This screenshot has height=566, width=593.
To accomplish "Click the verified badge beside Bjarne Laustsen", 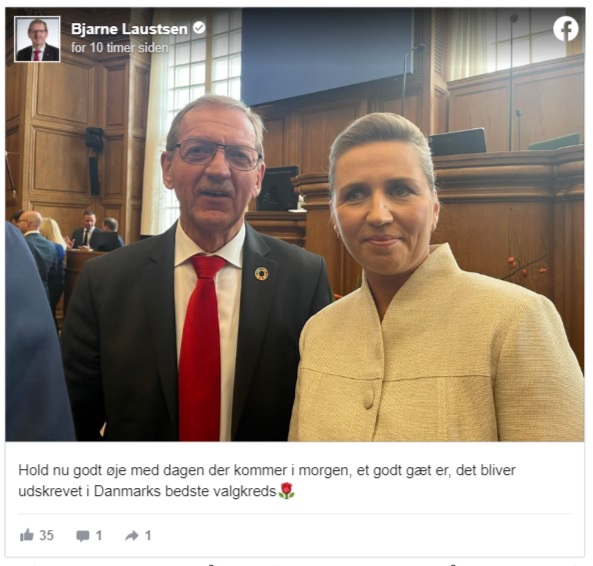I will [199, 28].
